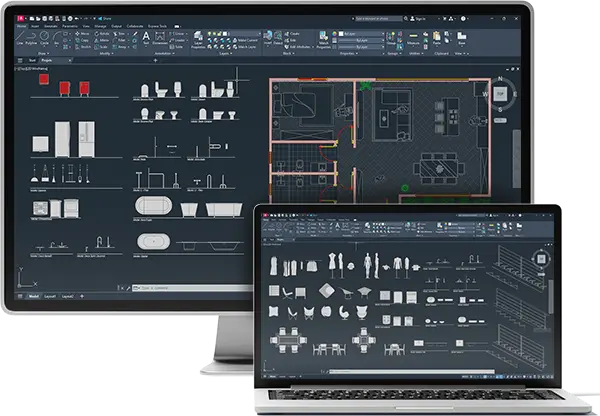
Task: Switch to the Layout1 tab on monitor
Action: point(50,296)
